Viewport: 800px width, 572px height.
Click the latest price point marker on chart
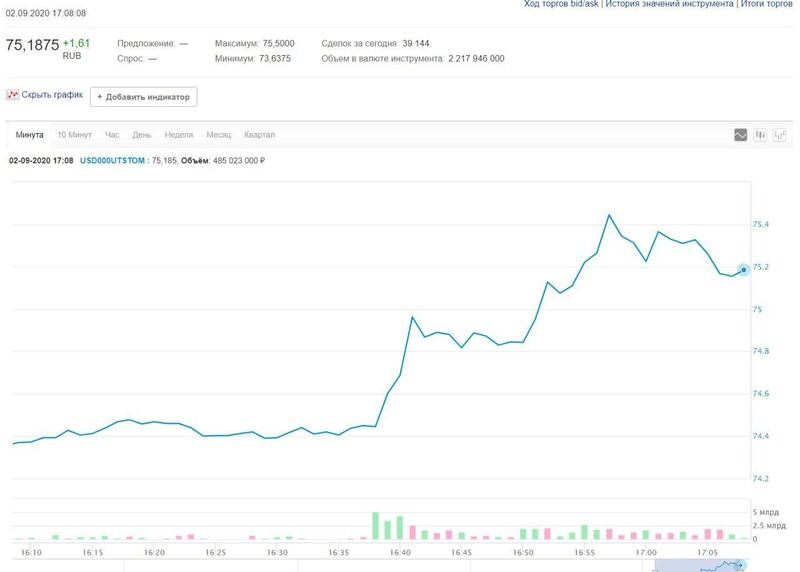743,269
